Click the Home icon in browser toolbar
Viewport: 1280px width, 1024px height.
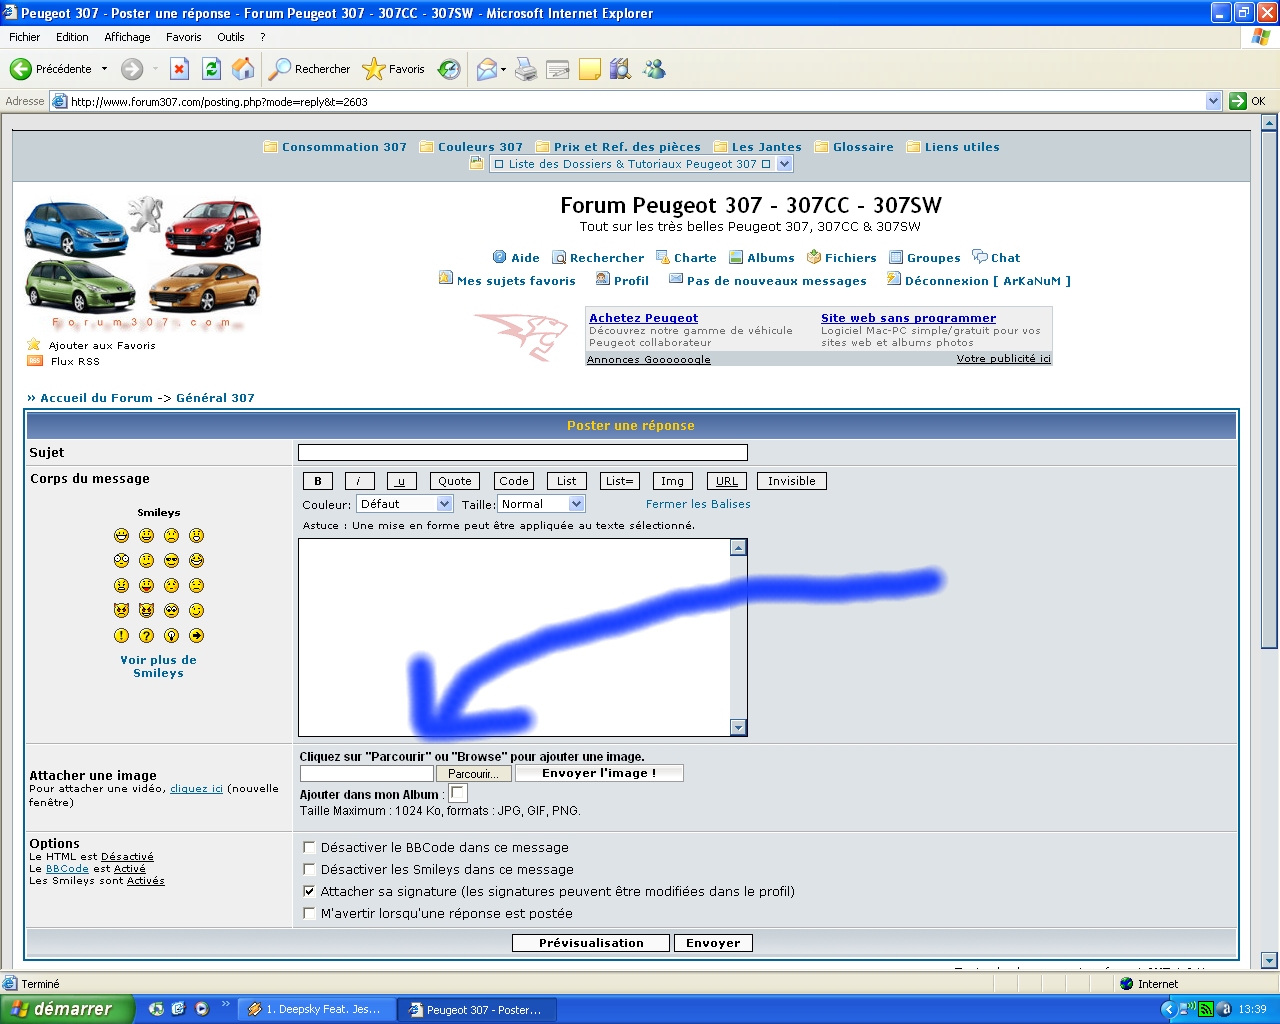click(x=243, y=69)
